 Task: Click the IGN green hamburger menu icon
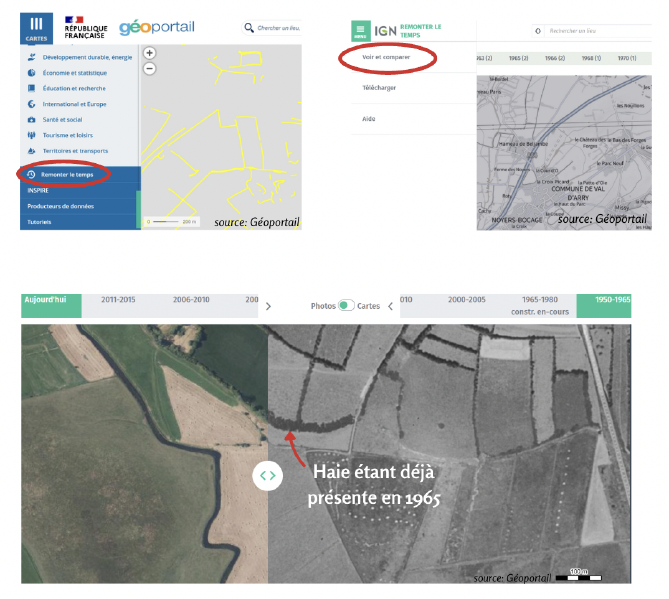[360, 30]
